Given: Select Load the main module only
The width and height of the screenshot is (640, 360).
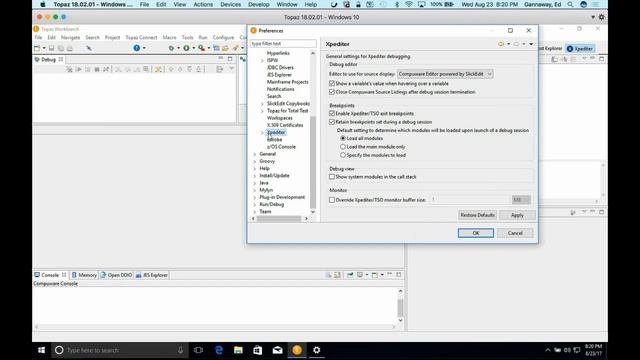Looking at the screenshot, I should 343,147.
